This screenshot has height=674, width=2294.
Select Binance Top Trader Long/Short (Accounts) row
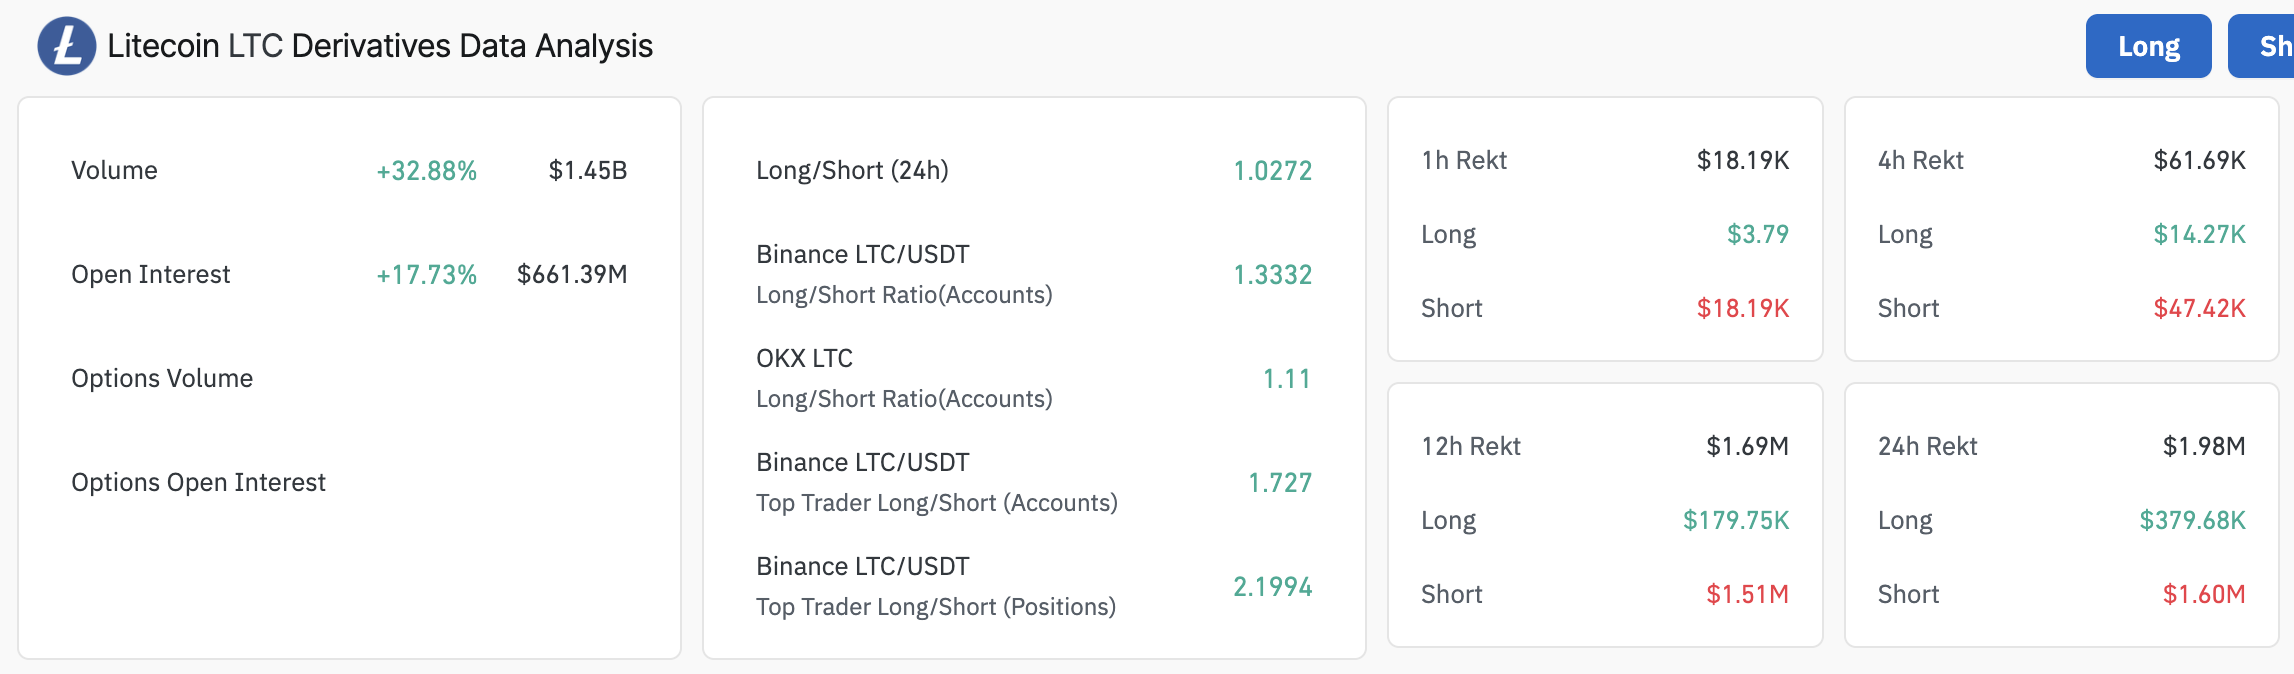[x=936, y=483]
